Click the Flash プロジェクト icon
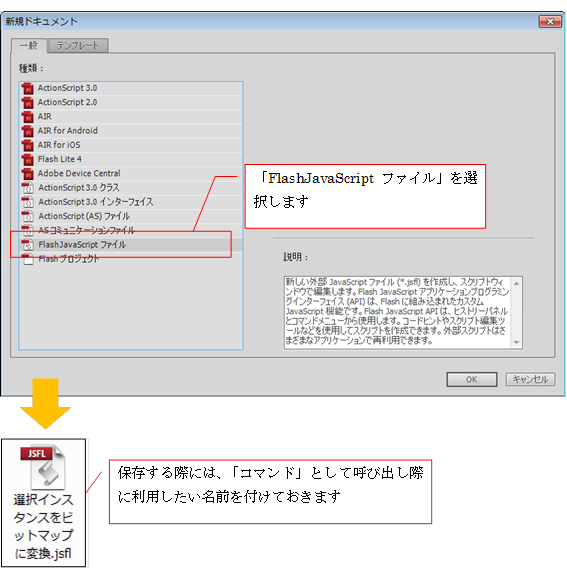This screenshot has height=576, width=567. pos(28,259)
